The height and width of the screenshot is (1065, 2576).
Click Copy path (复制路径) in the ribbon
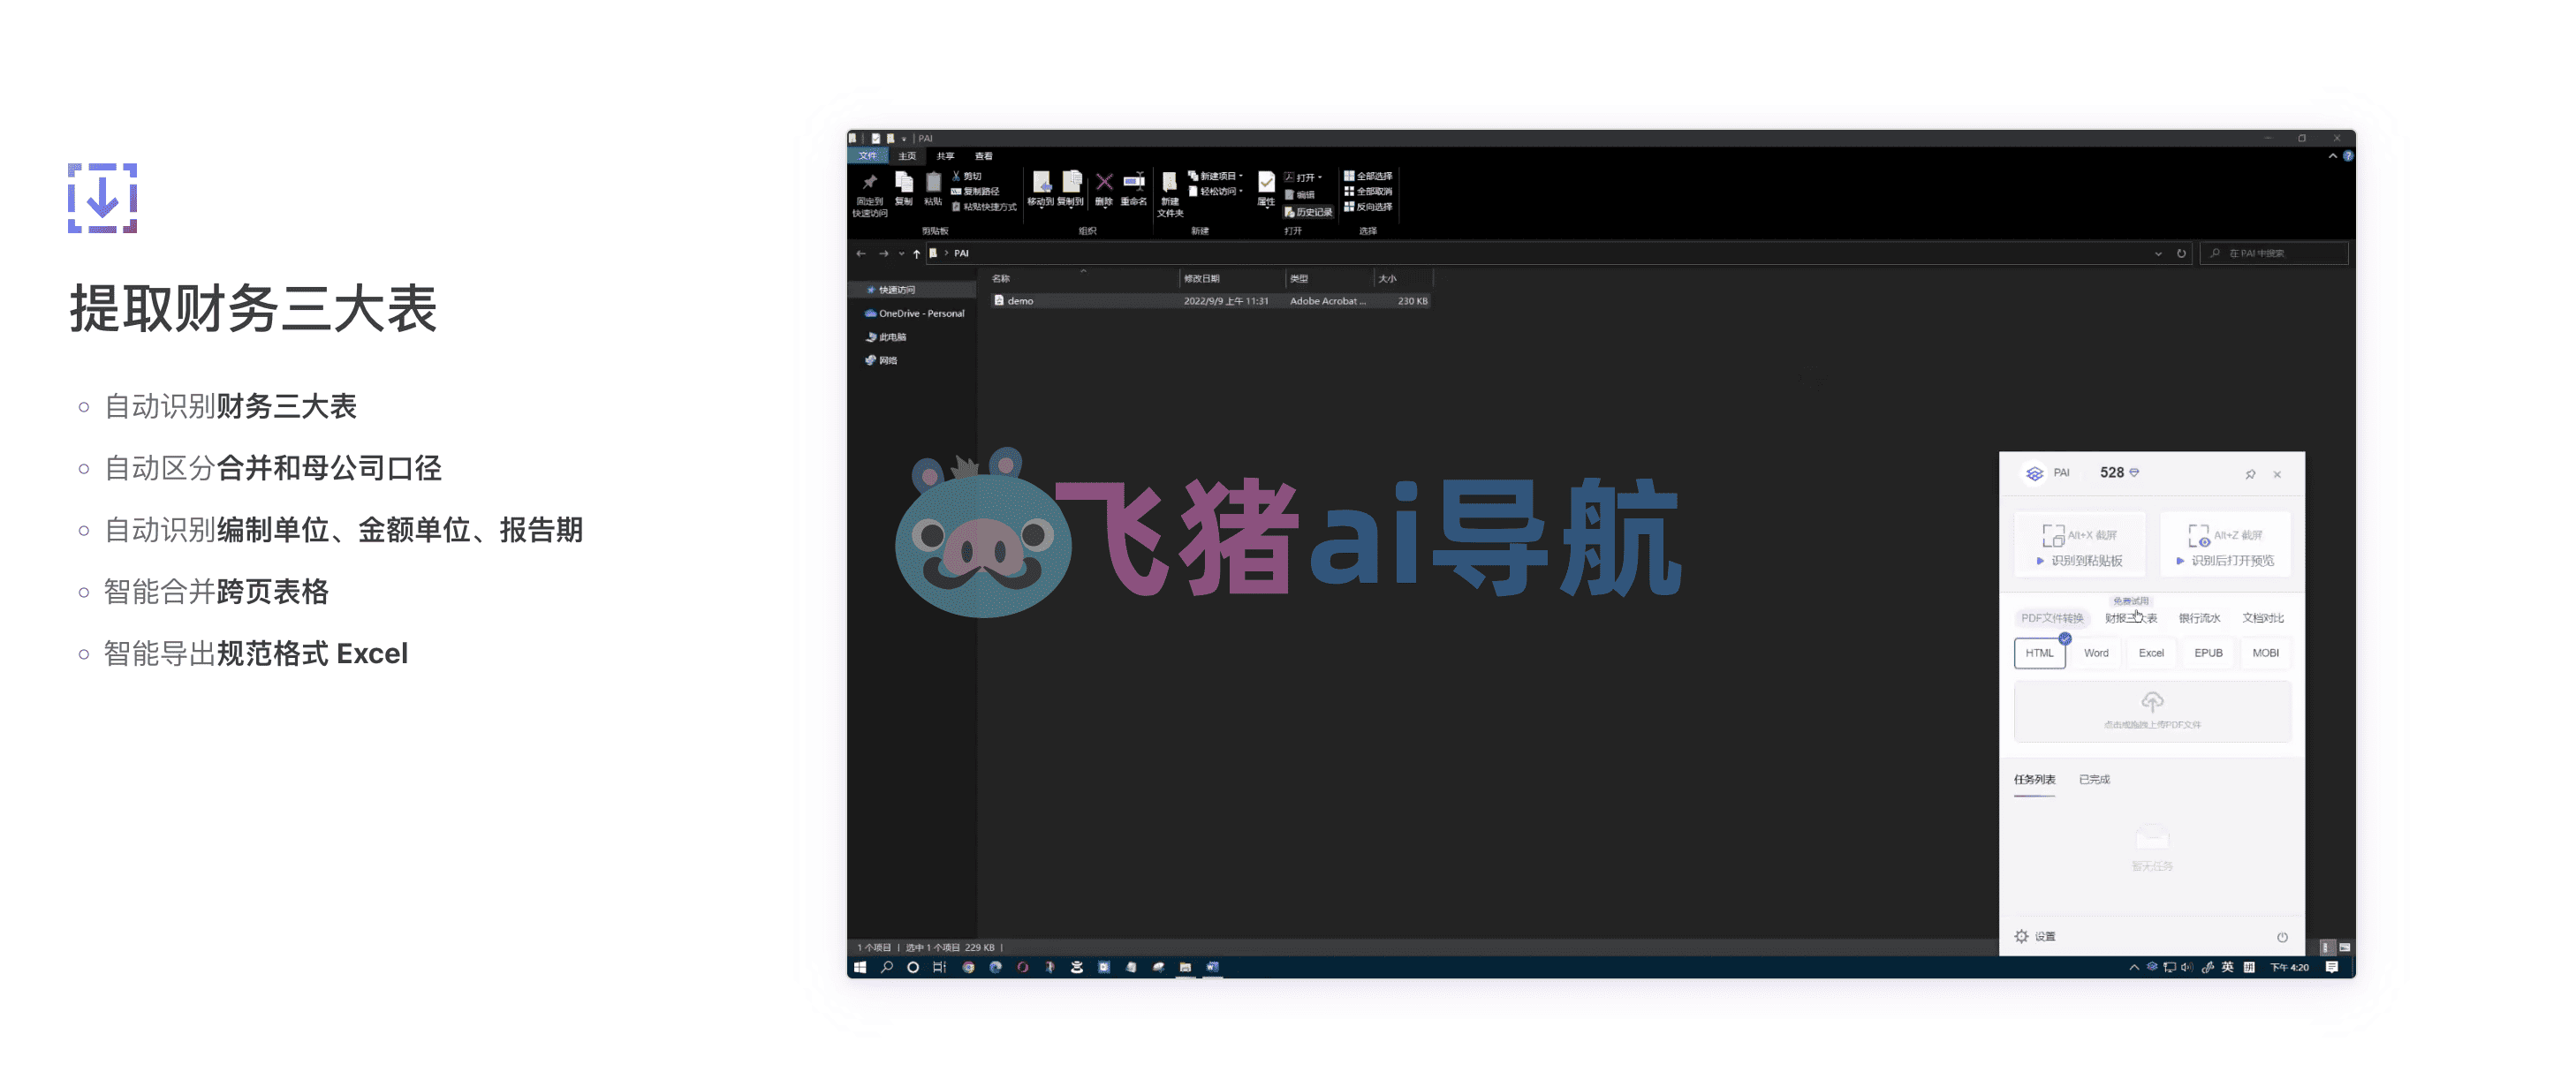point(974,191)
